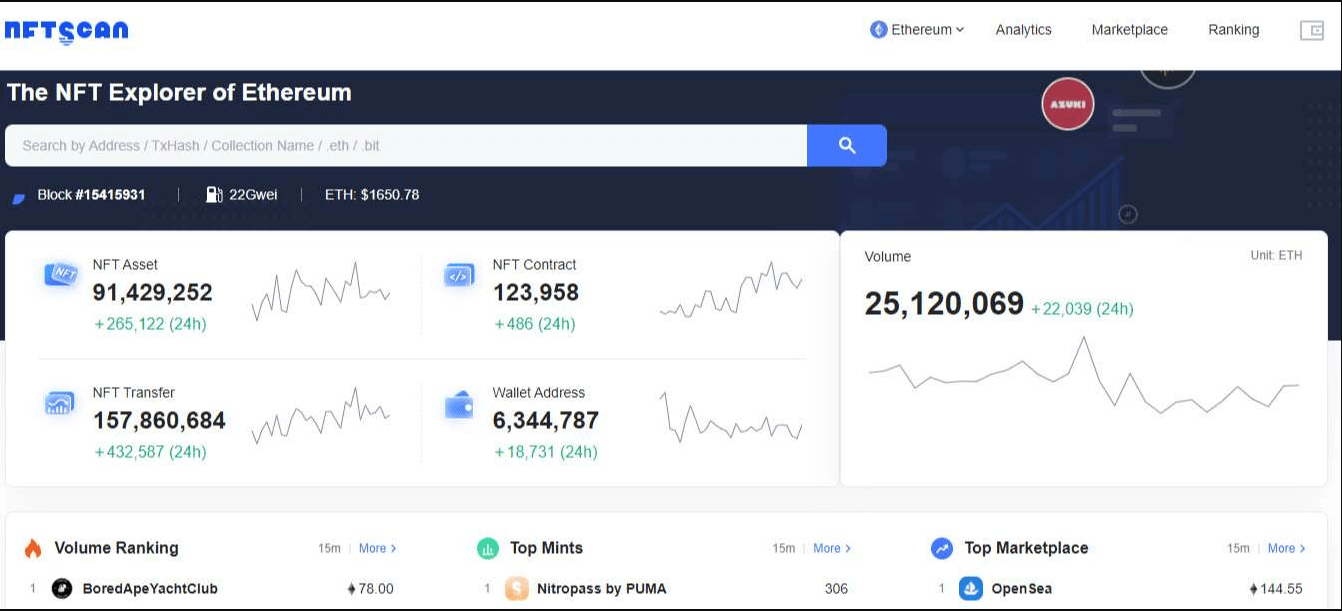This screenshot has width=1342, height=611.
Task: Click the AZUKI badge circle
Action: point(1068,104)
